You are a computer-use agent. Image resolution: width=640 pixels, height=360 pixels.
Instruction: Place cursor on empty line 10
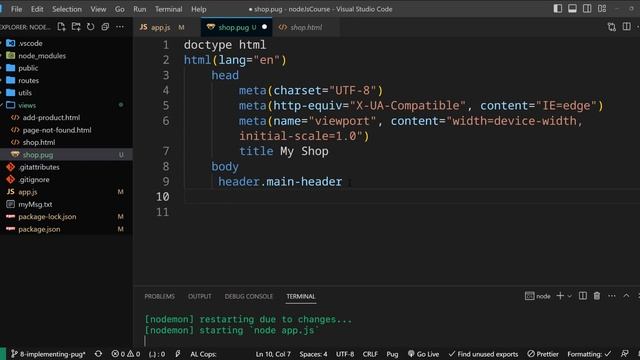click(x=411, y=197)
